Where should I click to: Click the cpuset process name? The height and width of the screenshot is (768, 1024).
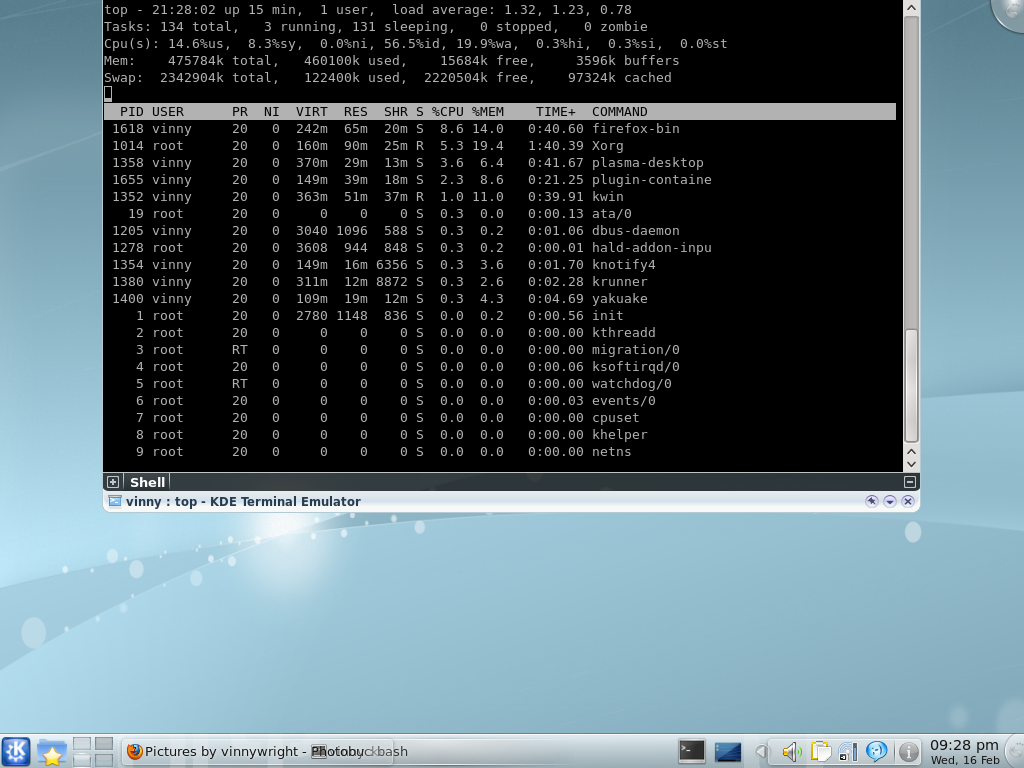point(615,417)
